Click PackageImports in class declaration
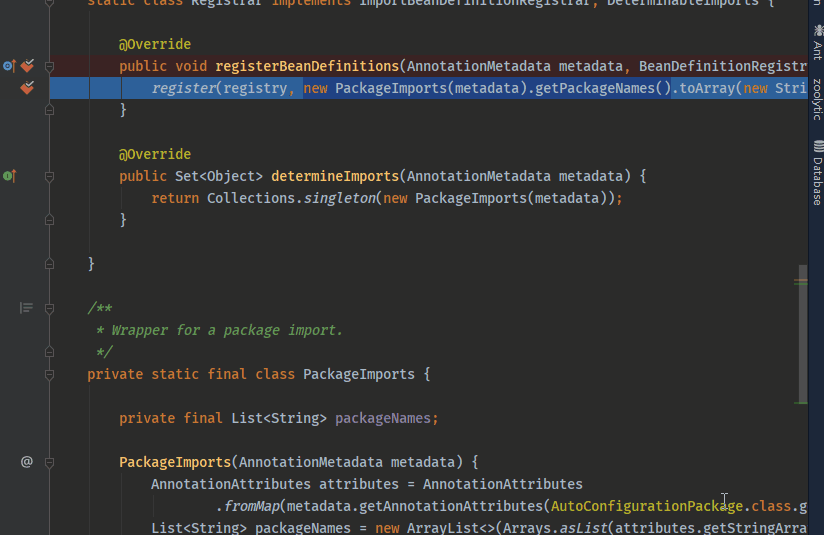 [359, 374]
